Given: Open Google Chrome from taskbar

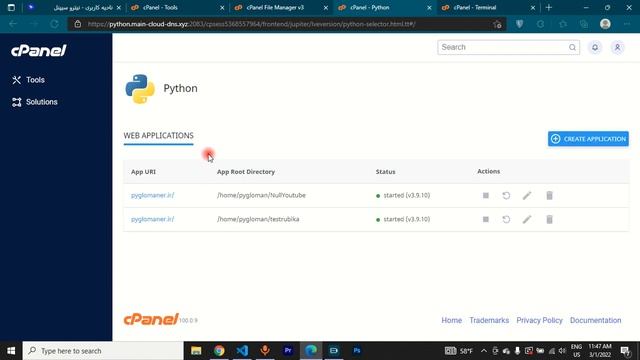Looking at the screenshot, I should [x=219, y=351].
